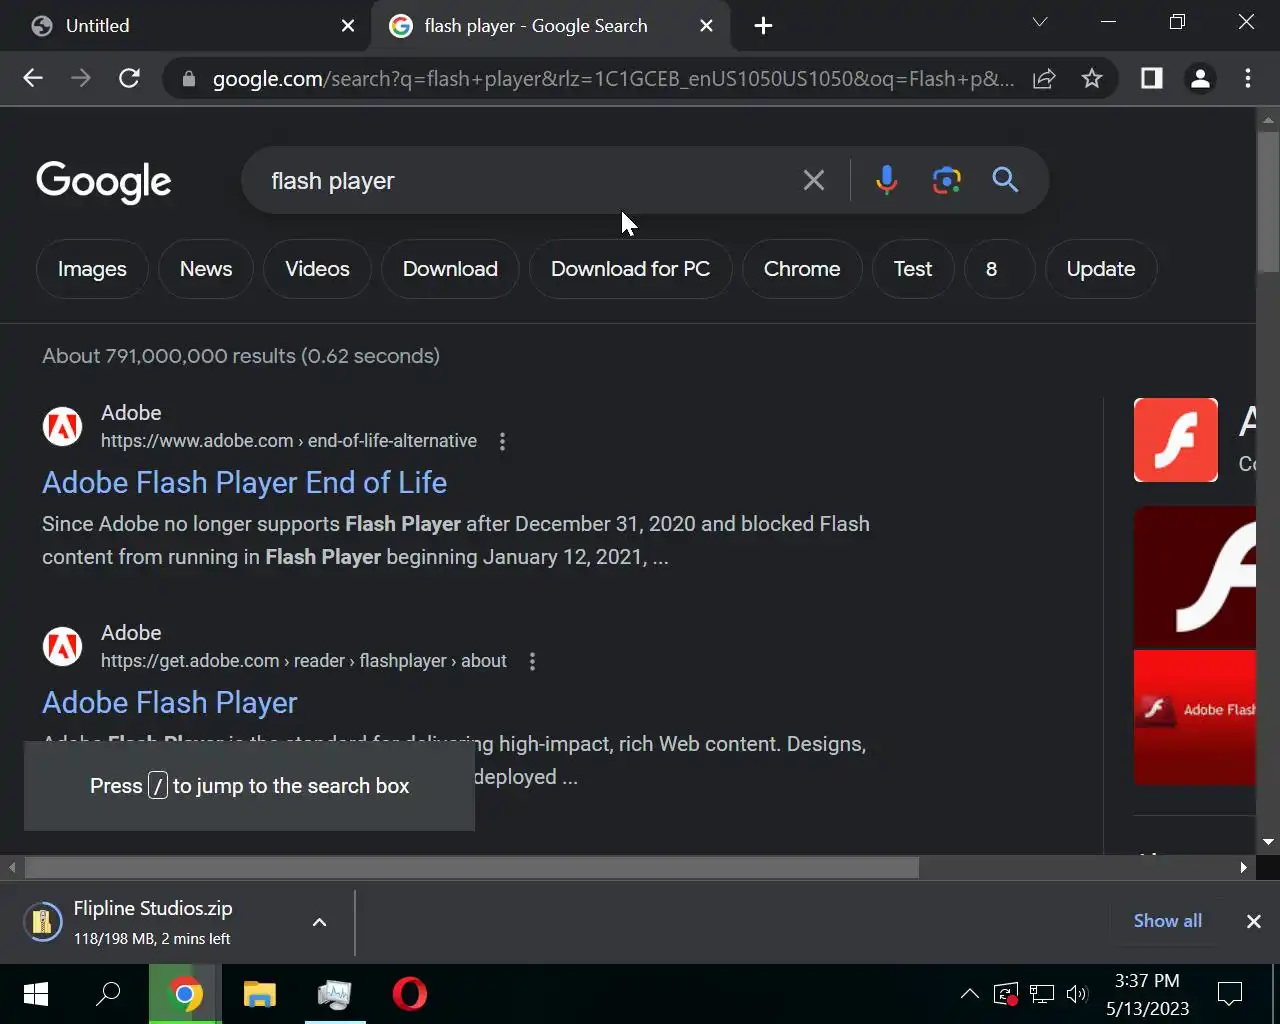
Task: Open options for adobe.com end-of-life result
Action: 502,441
